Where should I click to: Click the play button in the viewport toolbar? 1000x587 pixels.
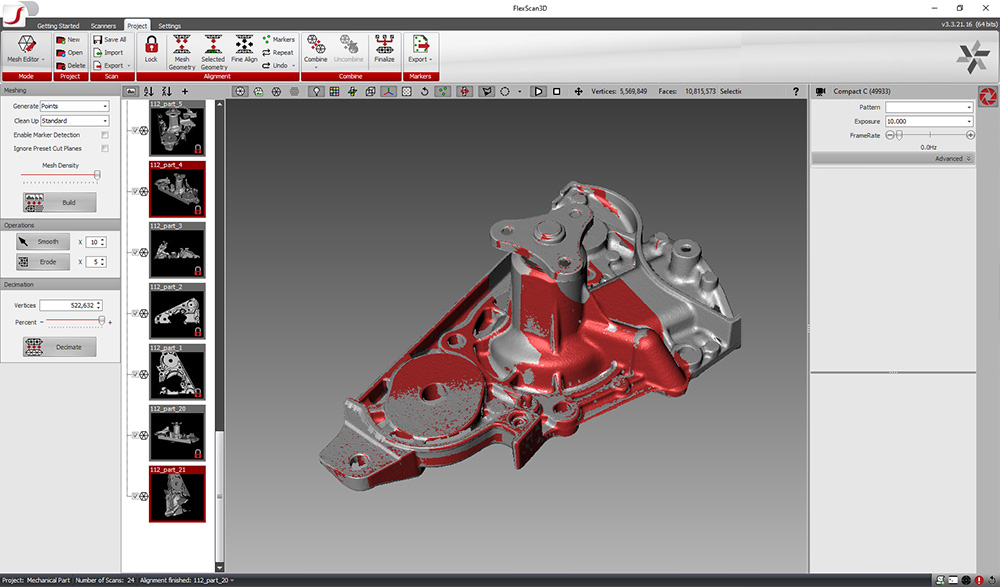coord(538,91)
